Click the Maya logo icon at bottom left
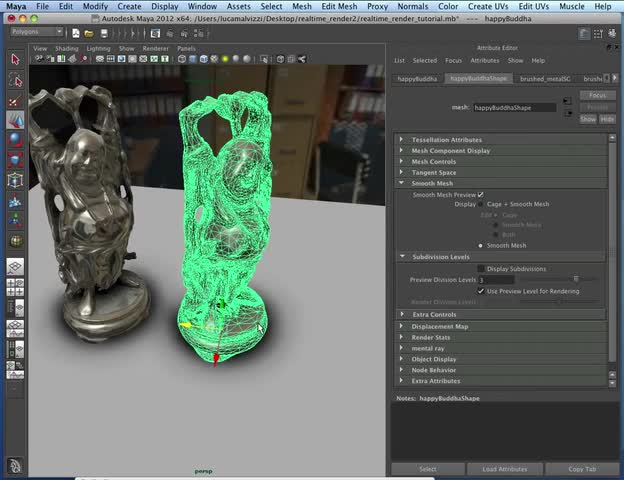 pos(15,465)
